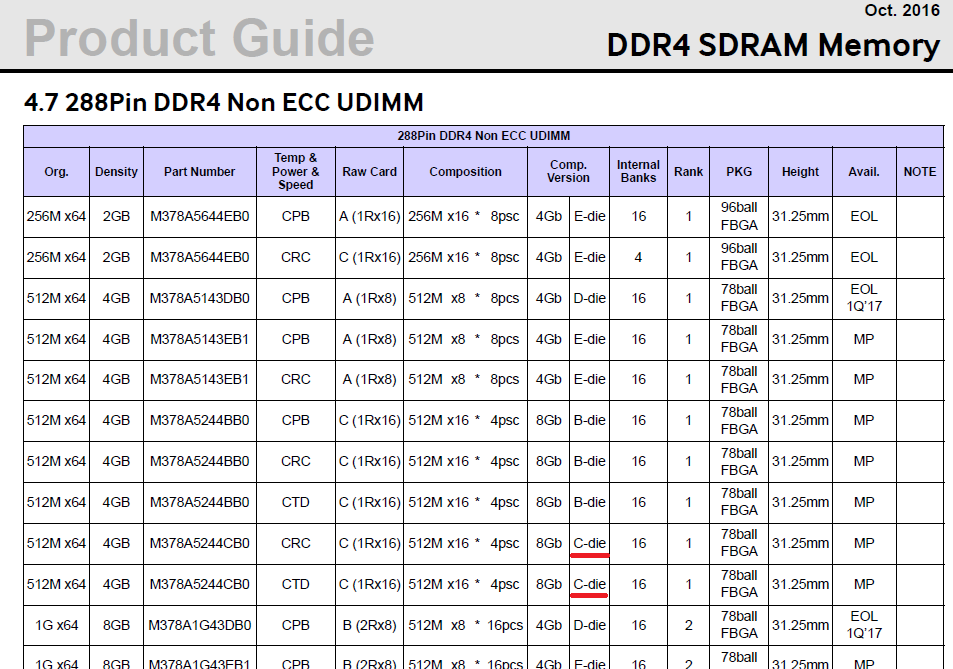Click the 'Org.' column header

point(57,171)
